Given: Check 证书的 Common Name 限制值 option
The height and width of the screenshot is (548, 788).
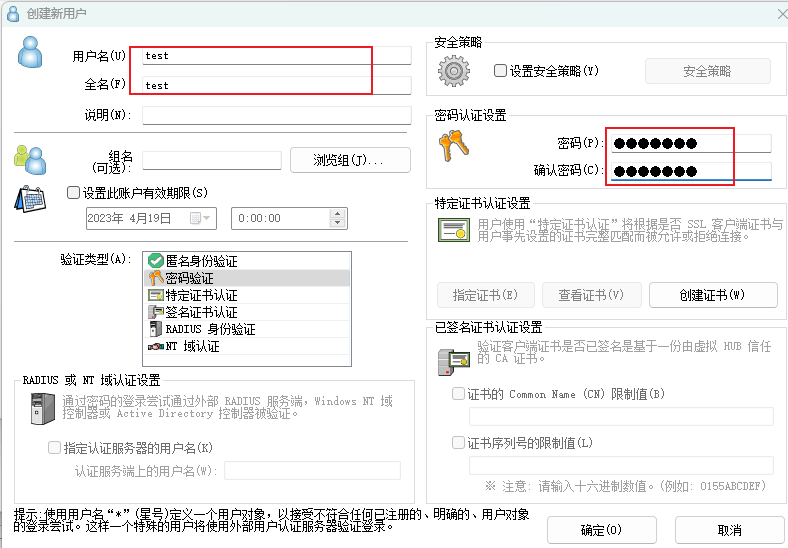Looking at the screenshot, I should [x=459, y=394].
